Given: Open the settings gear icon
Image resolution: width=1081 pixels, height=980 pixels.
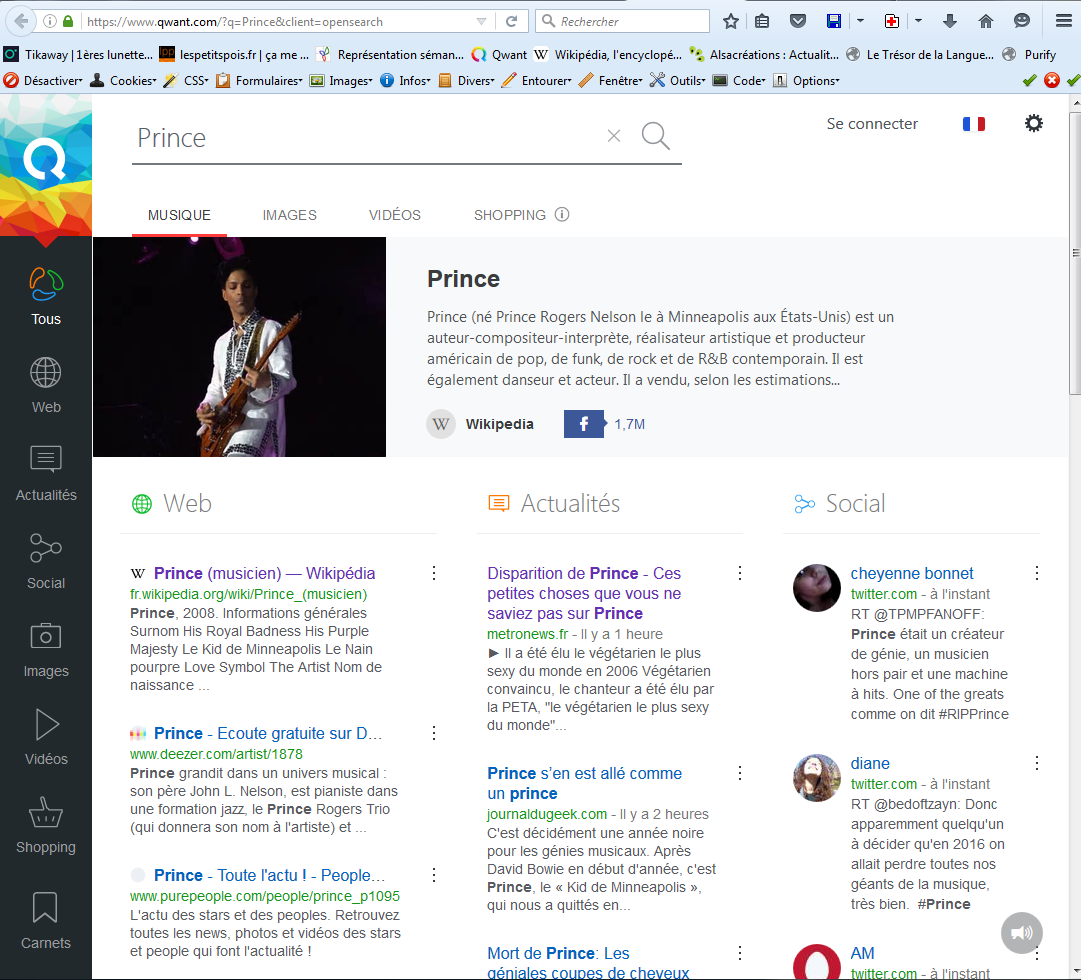Looking at the screenshot, I should click(1034, 123).
